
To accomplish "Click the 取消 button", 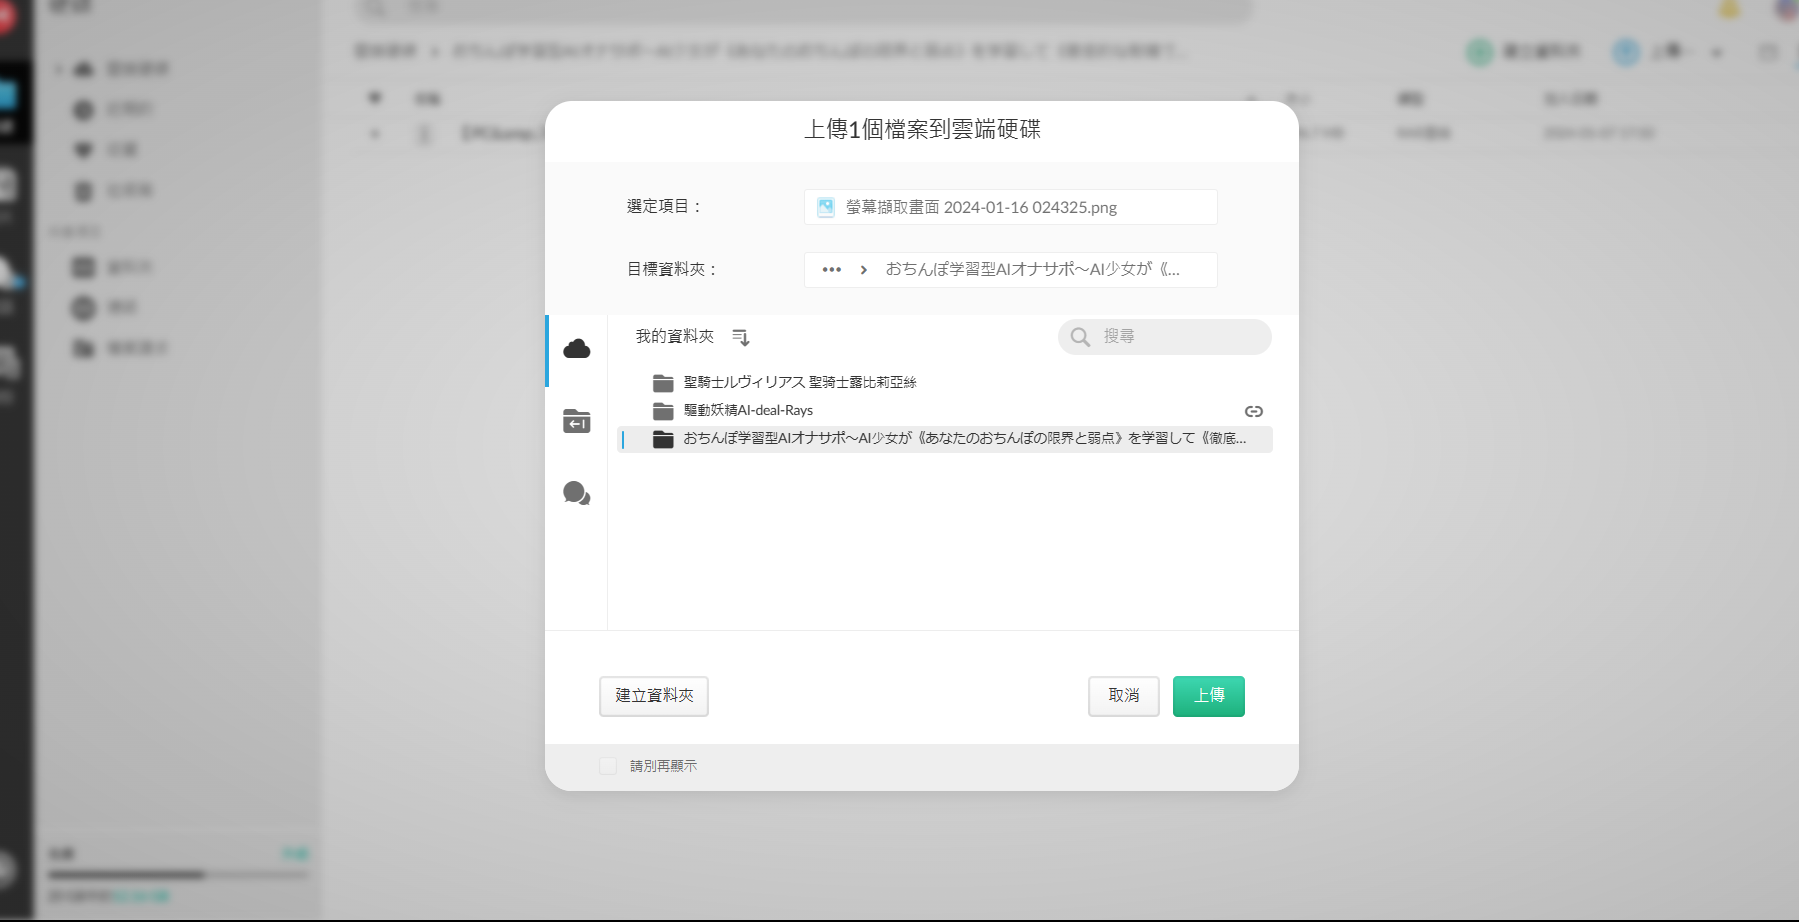I will (x=1123, y=696).
